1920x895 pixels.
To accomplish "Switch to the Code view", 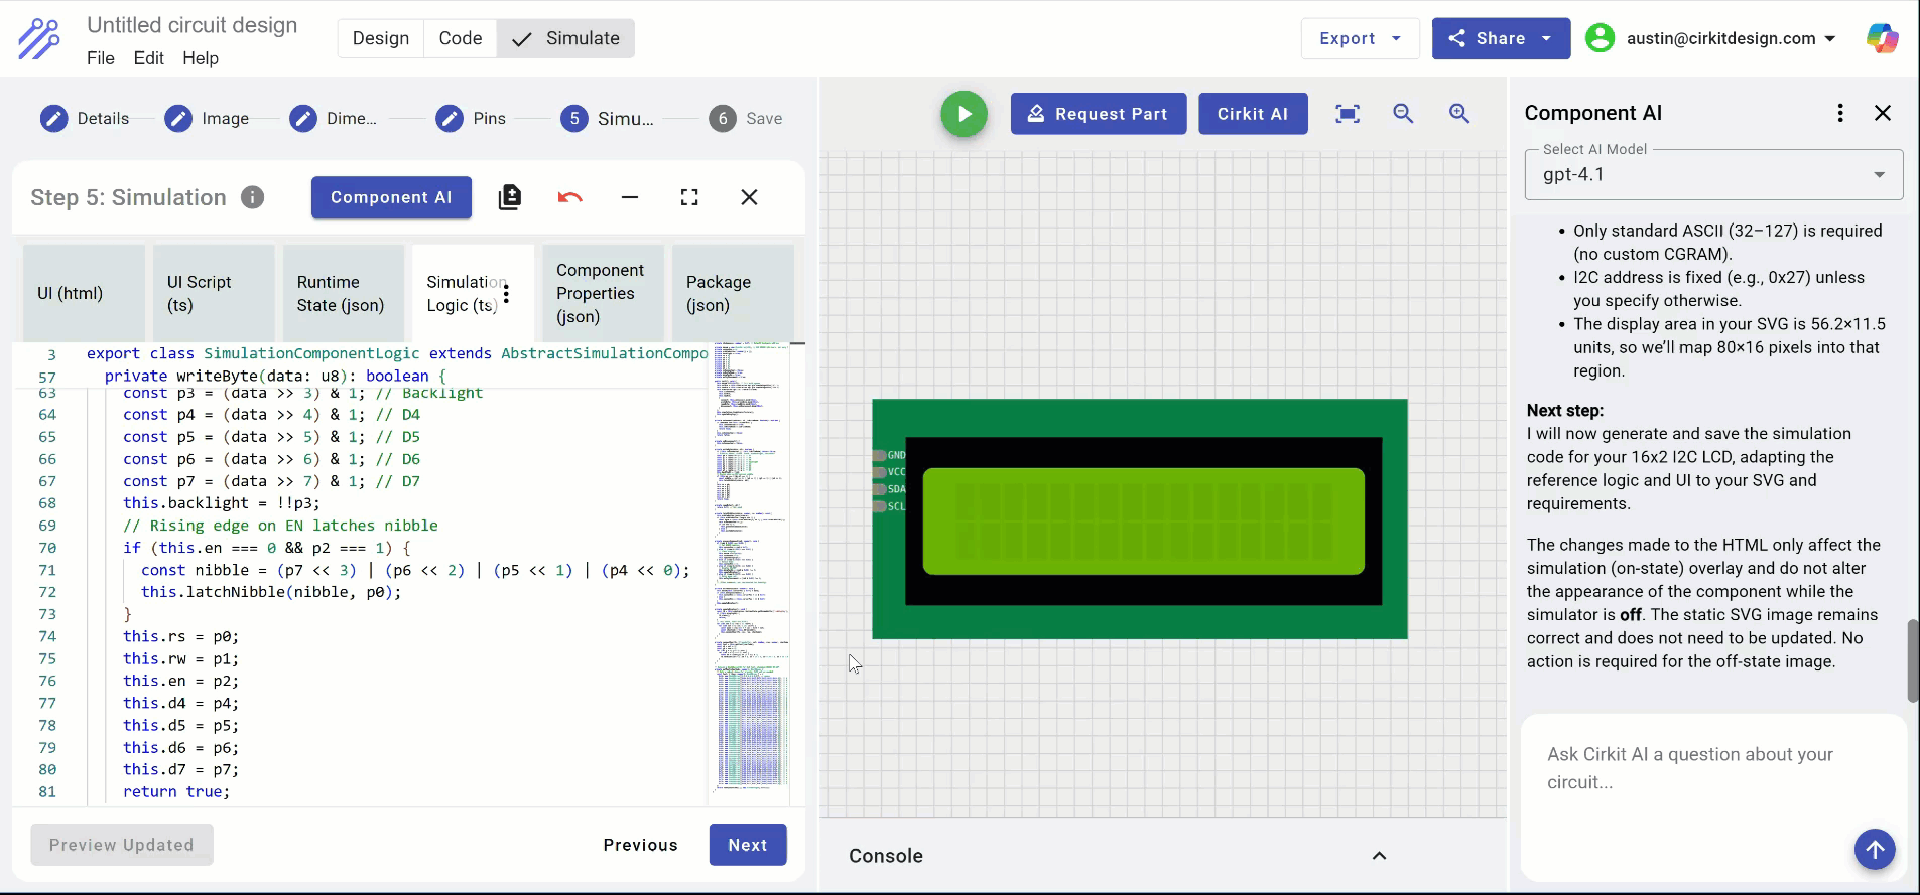I will coord(460,38).
